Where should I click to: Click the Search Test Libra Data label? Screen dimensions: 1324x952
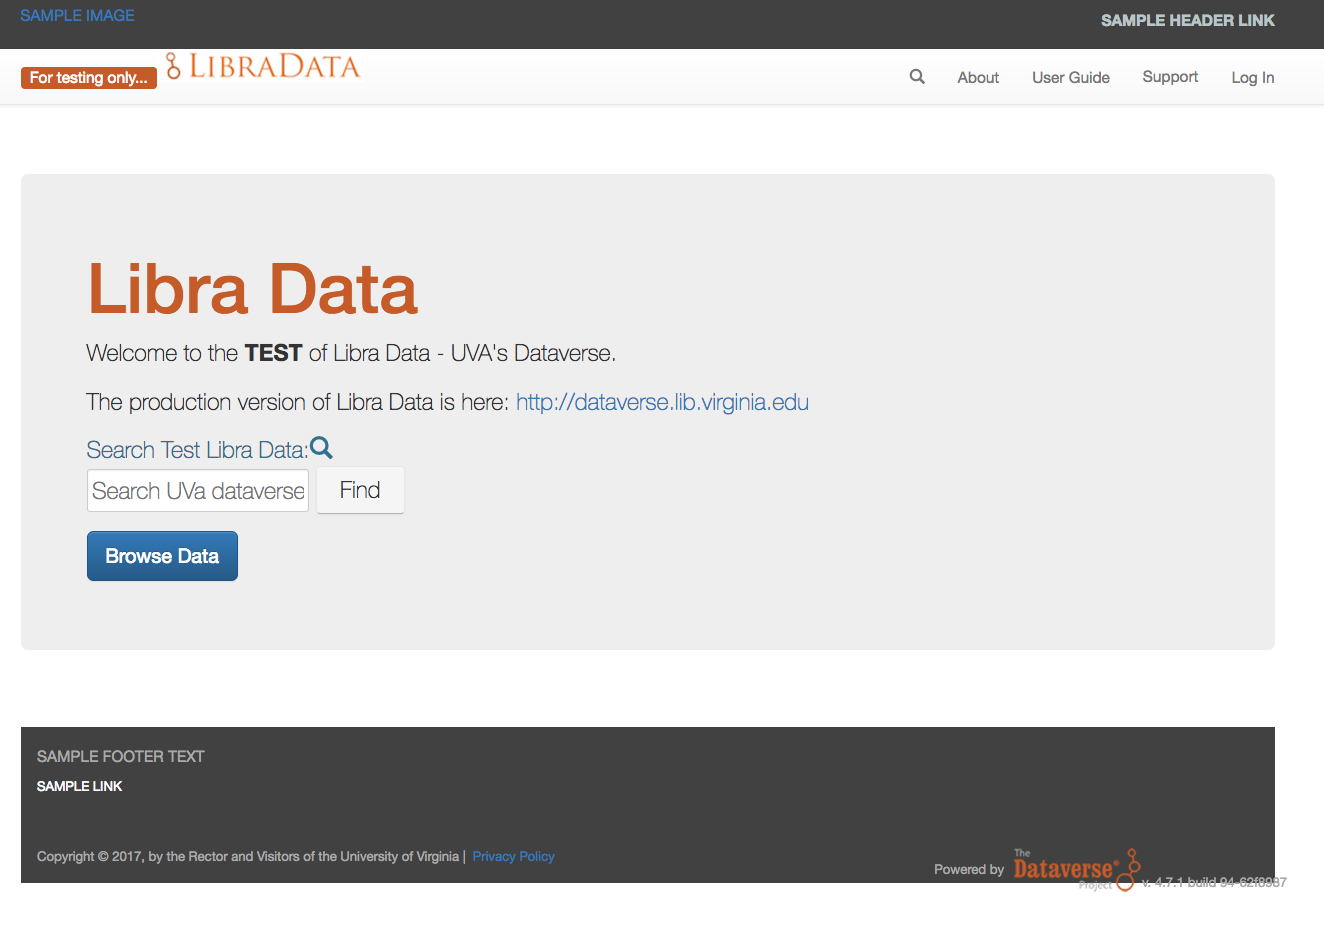197,450
